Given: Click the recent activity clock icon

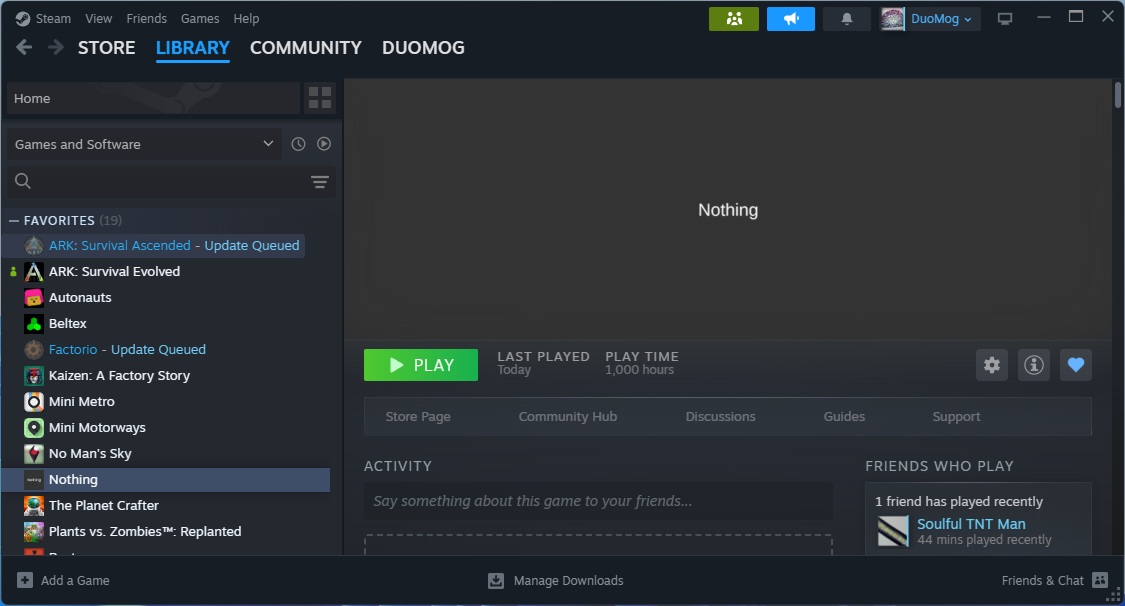Looking at the screenshot, I should tap(298, 144).
